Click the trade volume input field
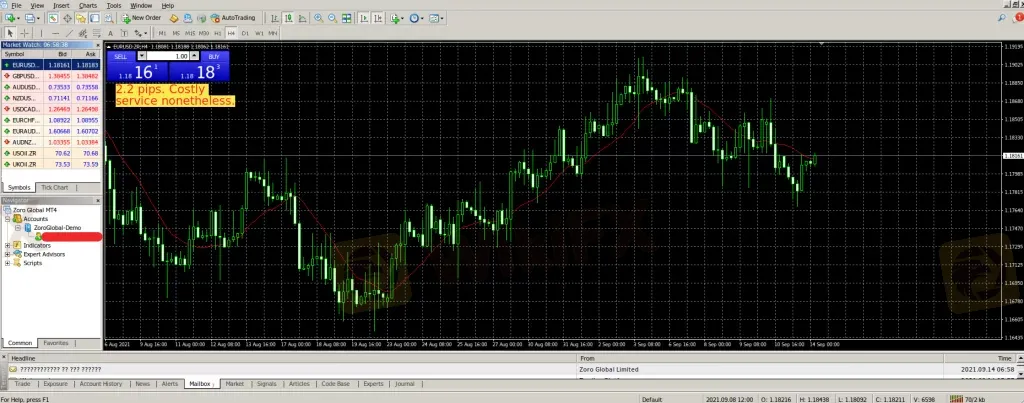Screen dimensions: 1024x403 click(x=167, y=56)
